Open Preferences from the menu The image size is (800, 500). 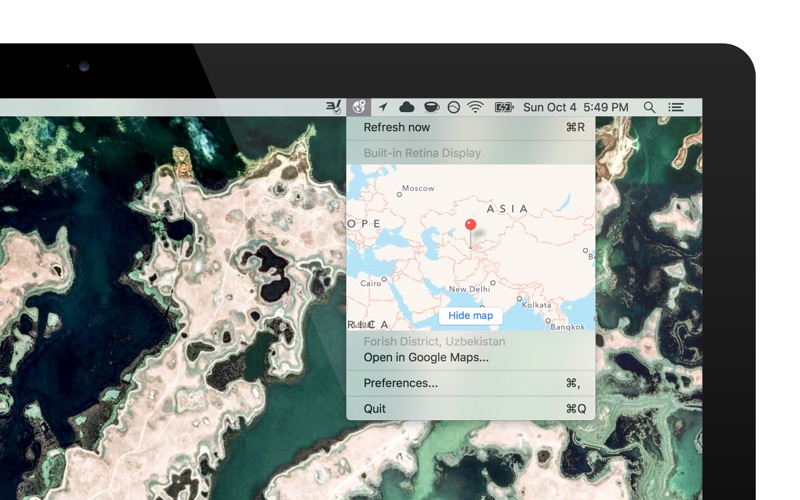coord(400,383)
